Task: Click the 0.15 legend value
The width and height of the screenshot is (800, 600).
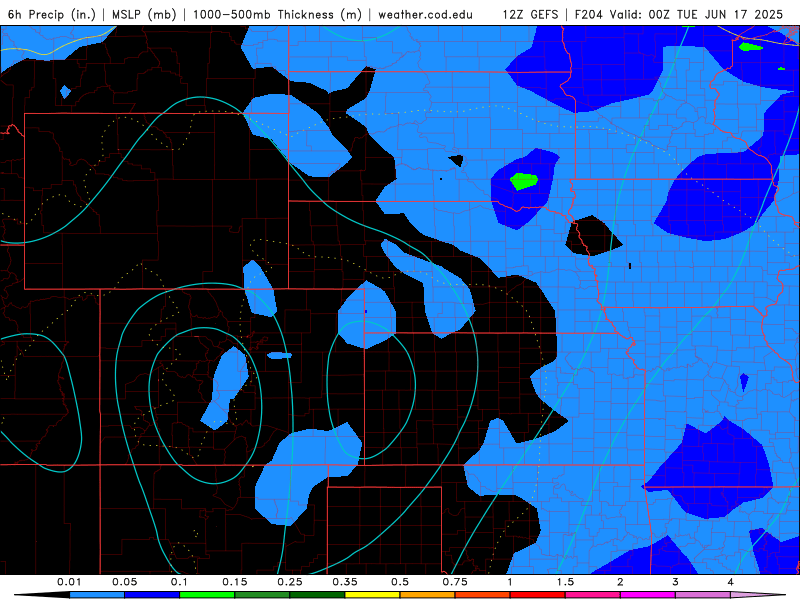Action: pos(235,582)
